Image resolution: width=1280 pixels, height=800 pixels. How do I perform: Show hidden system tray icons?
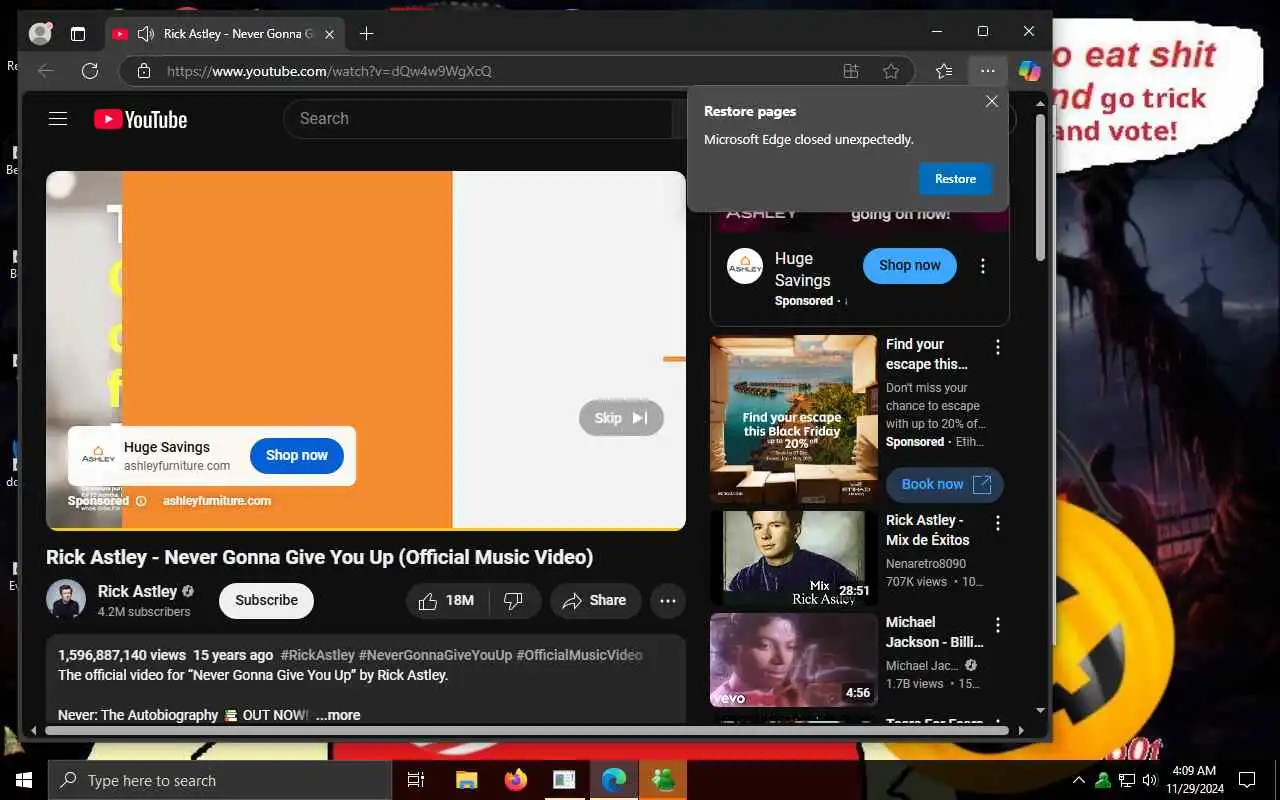(x=1078, y=780)
